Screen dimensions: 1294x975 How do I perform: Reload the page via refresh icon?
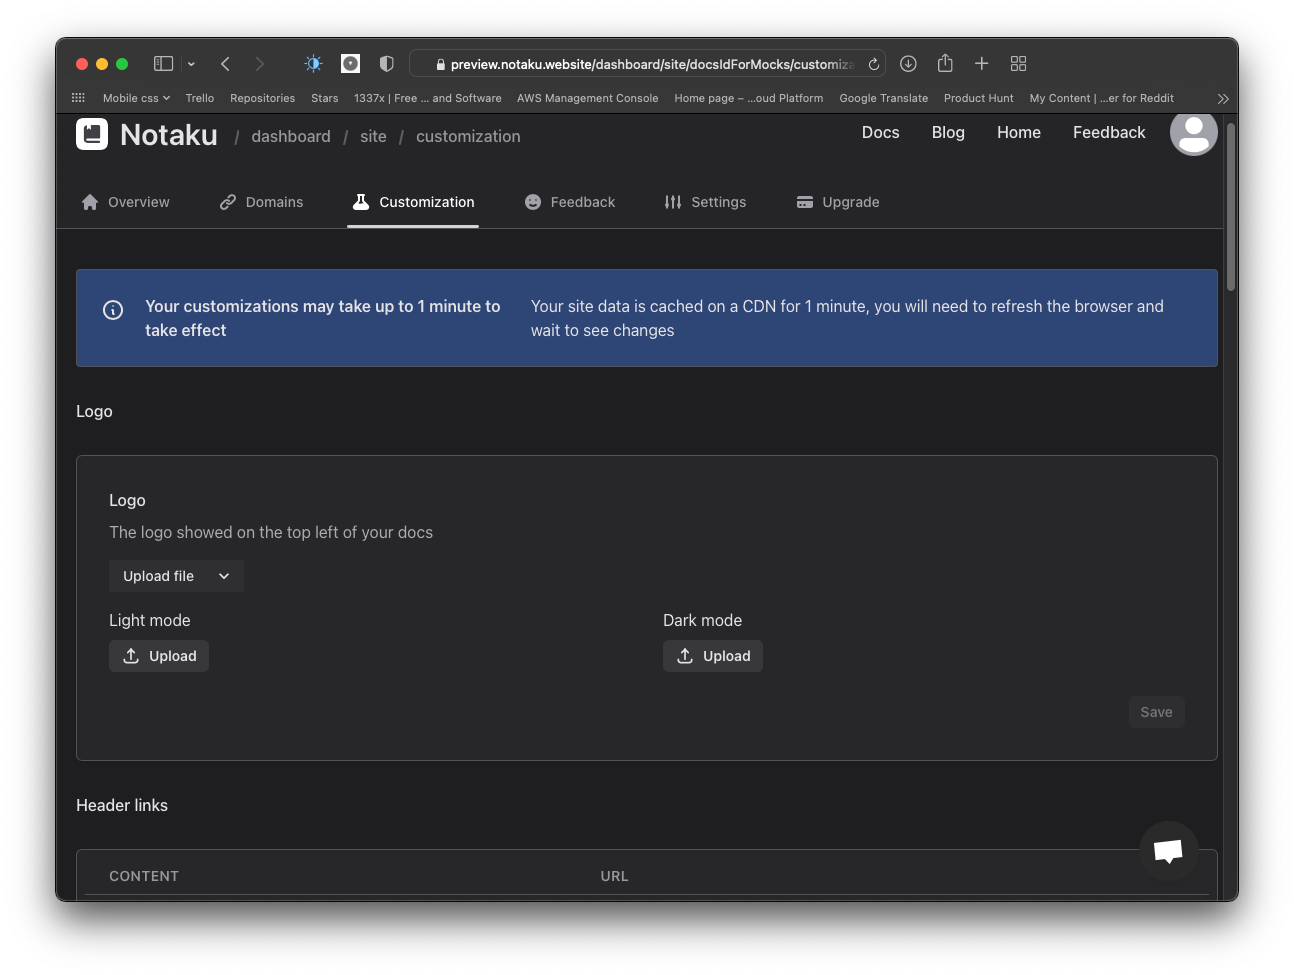(x=873, y=64)
